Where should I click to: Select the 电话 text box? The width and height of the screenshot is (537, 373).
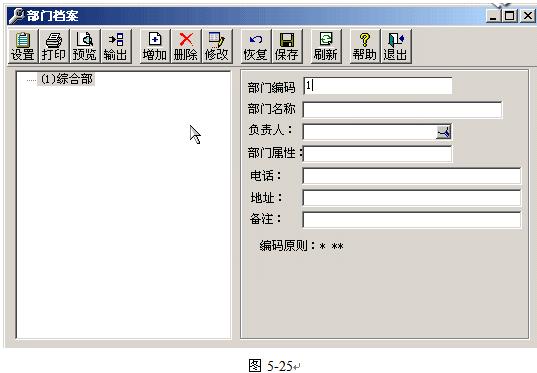[x=412, y=176]
